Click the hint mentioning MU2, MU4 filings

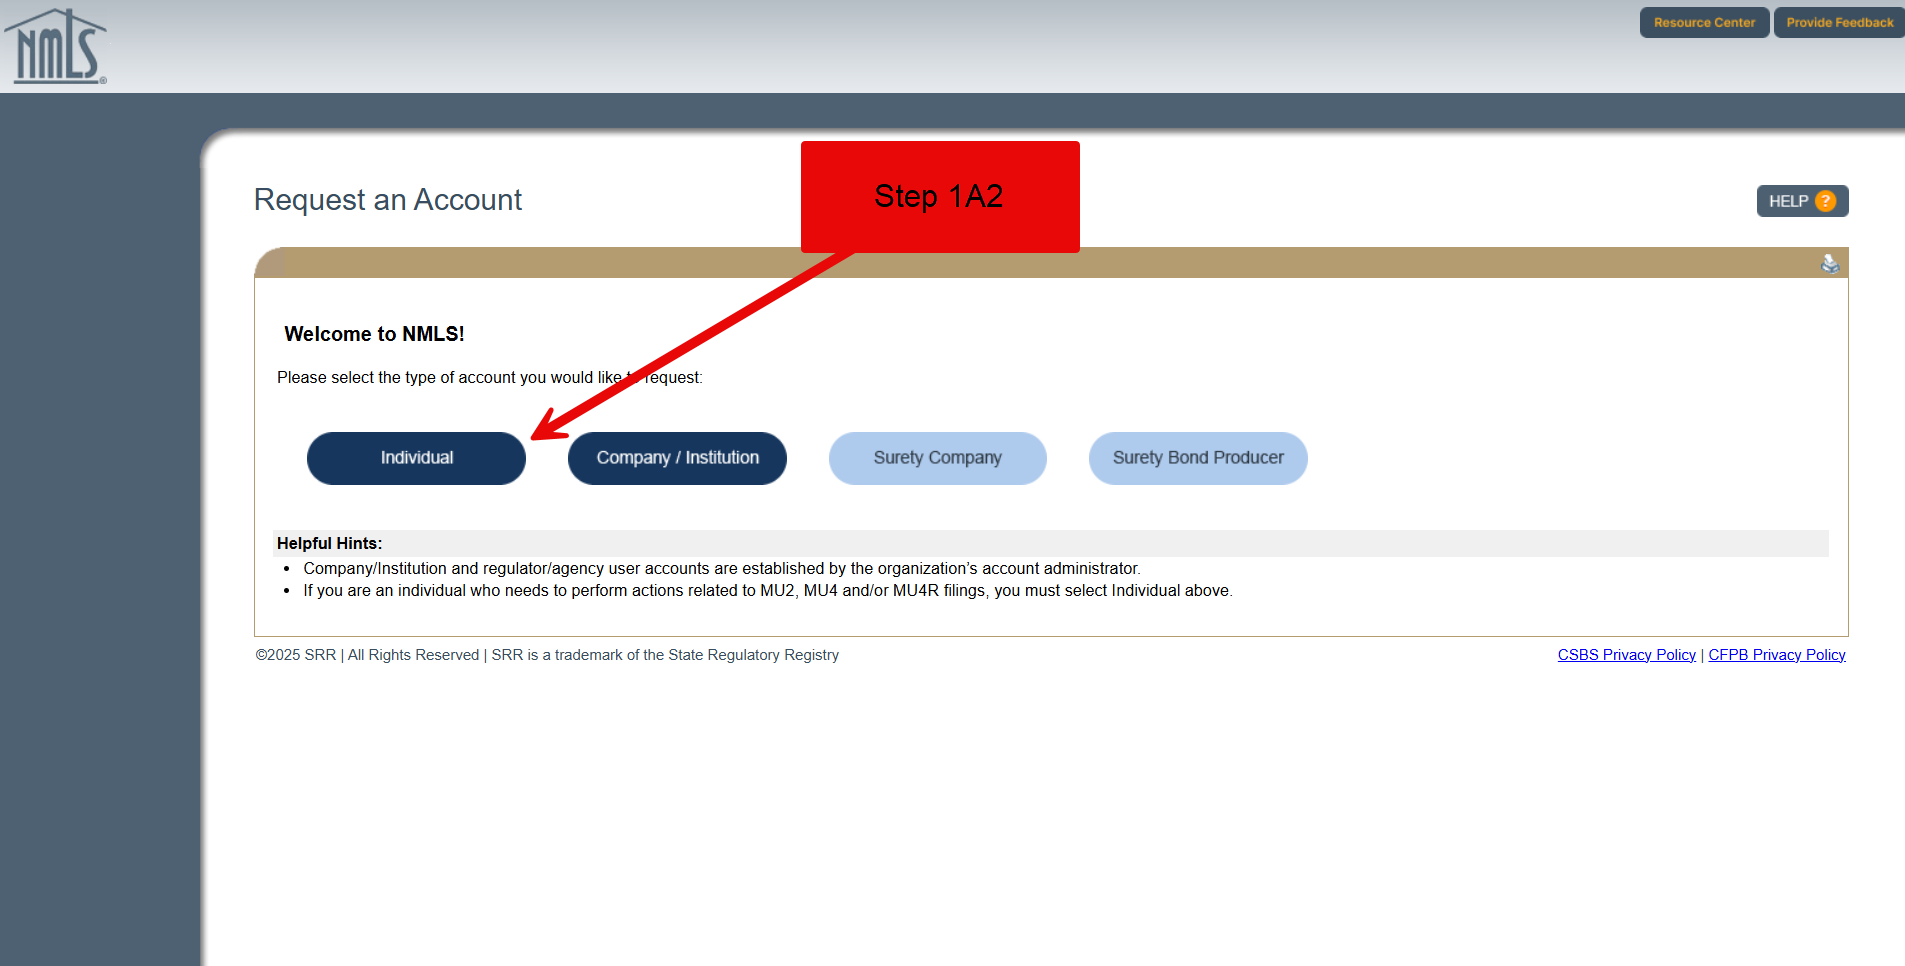coord(767,591)
